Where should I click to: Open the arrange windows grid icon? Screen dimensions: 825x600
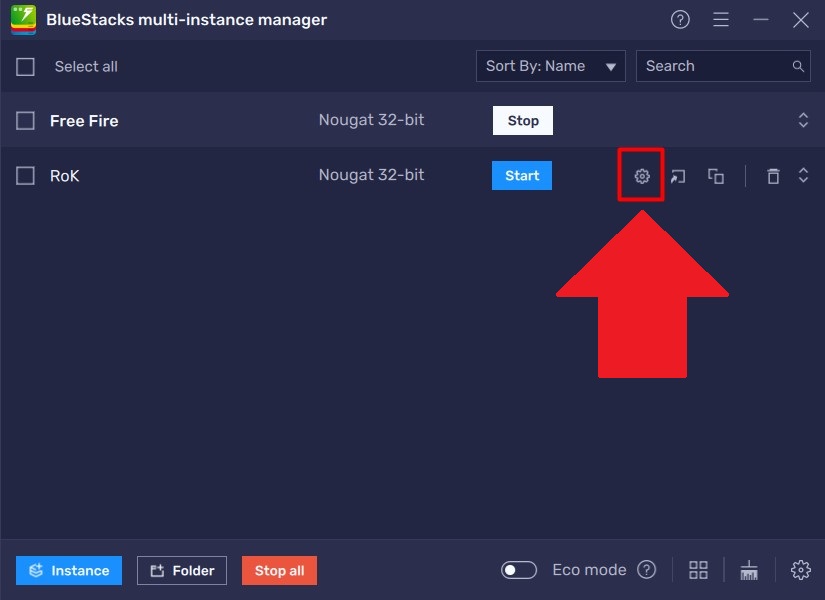click(x=698, y=569)
